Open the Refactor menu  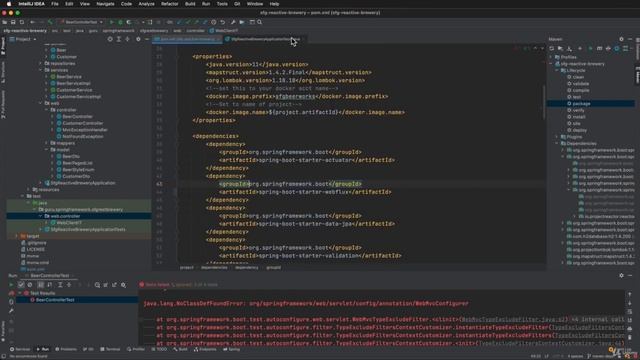pyautogui.click(x=169, y=4)
